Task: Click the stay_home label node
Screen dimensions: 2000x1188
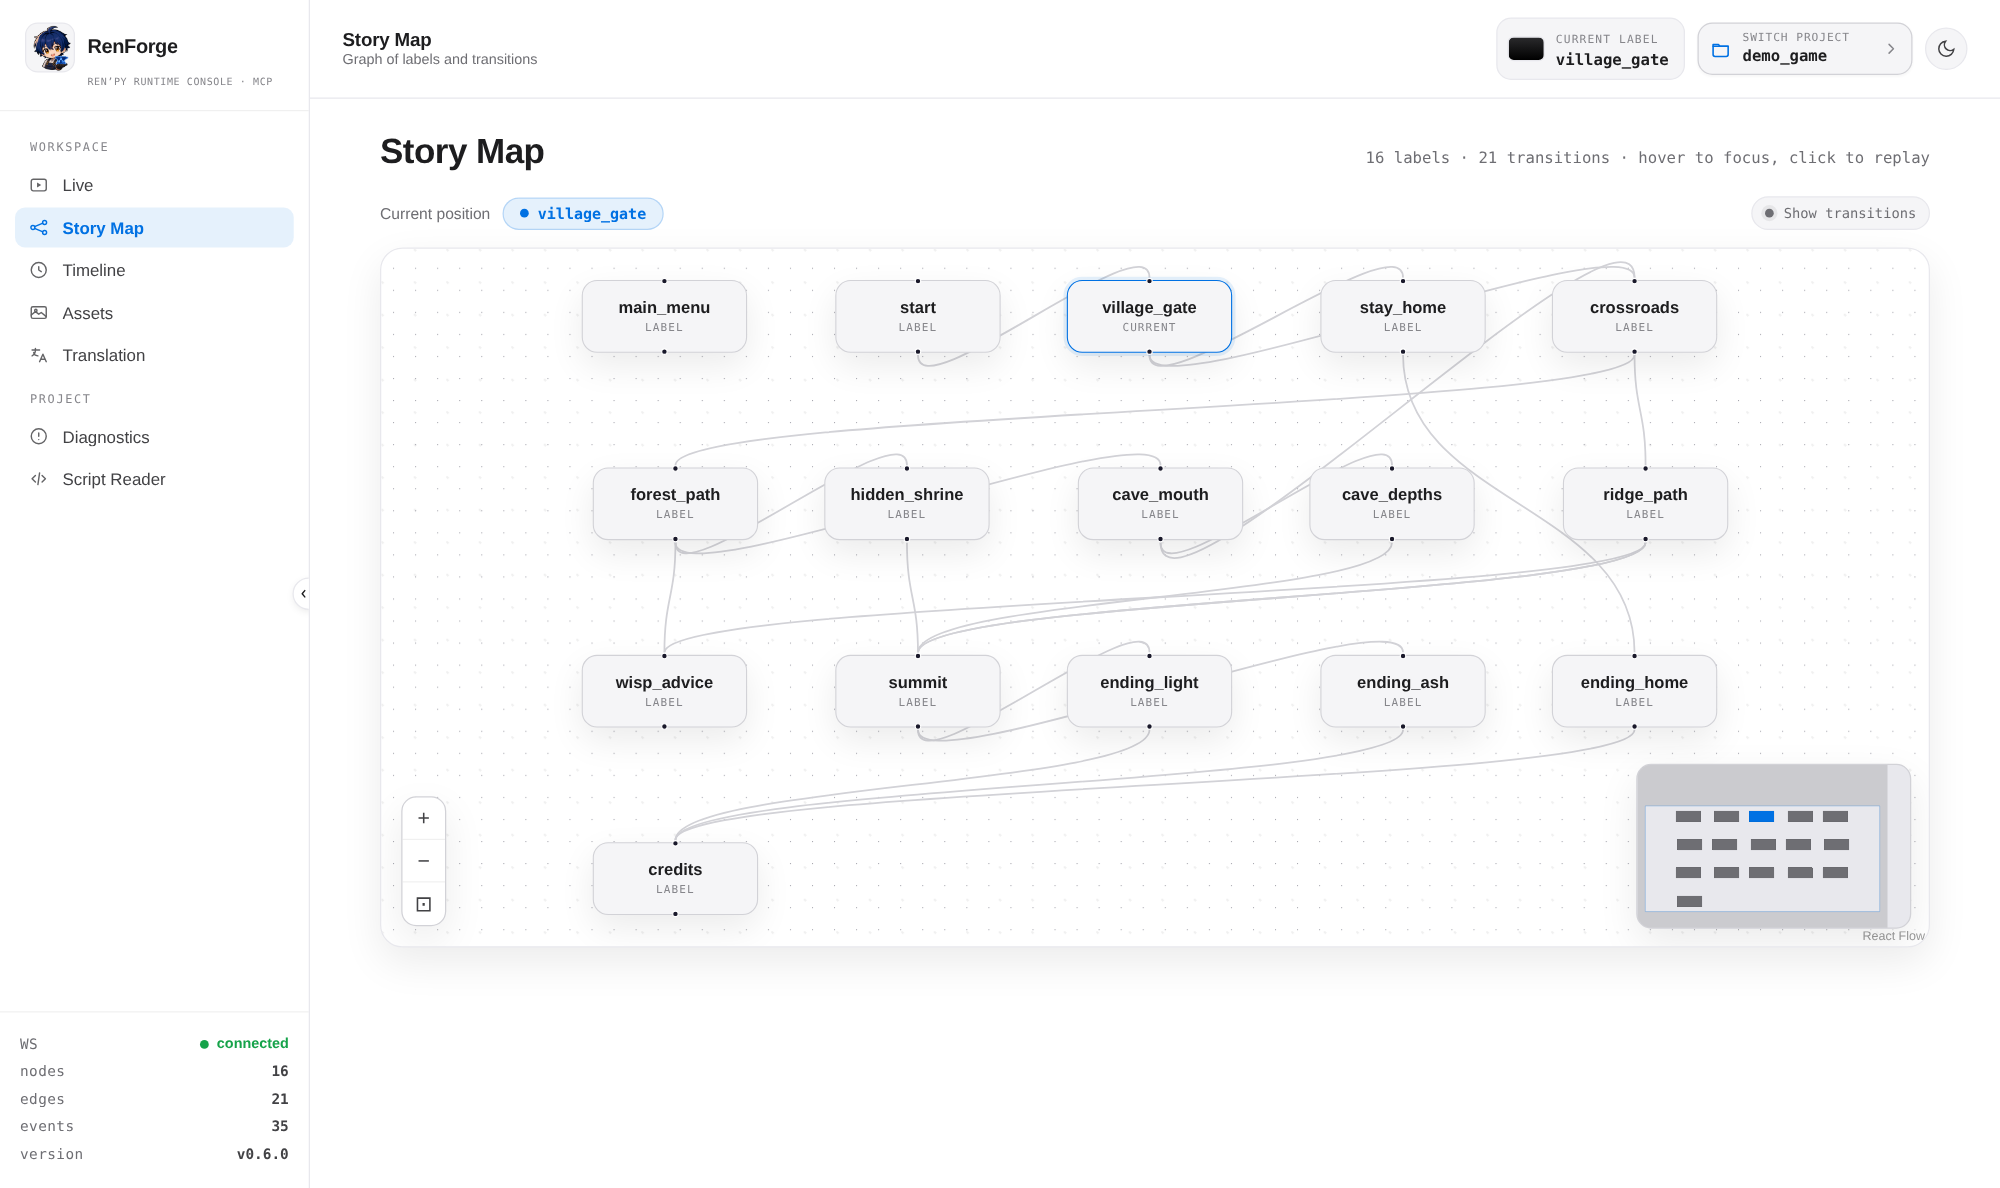Action: pos(1403,316)
